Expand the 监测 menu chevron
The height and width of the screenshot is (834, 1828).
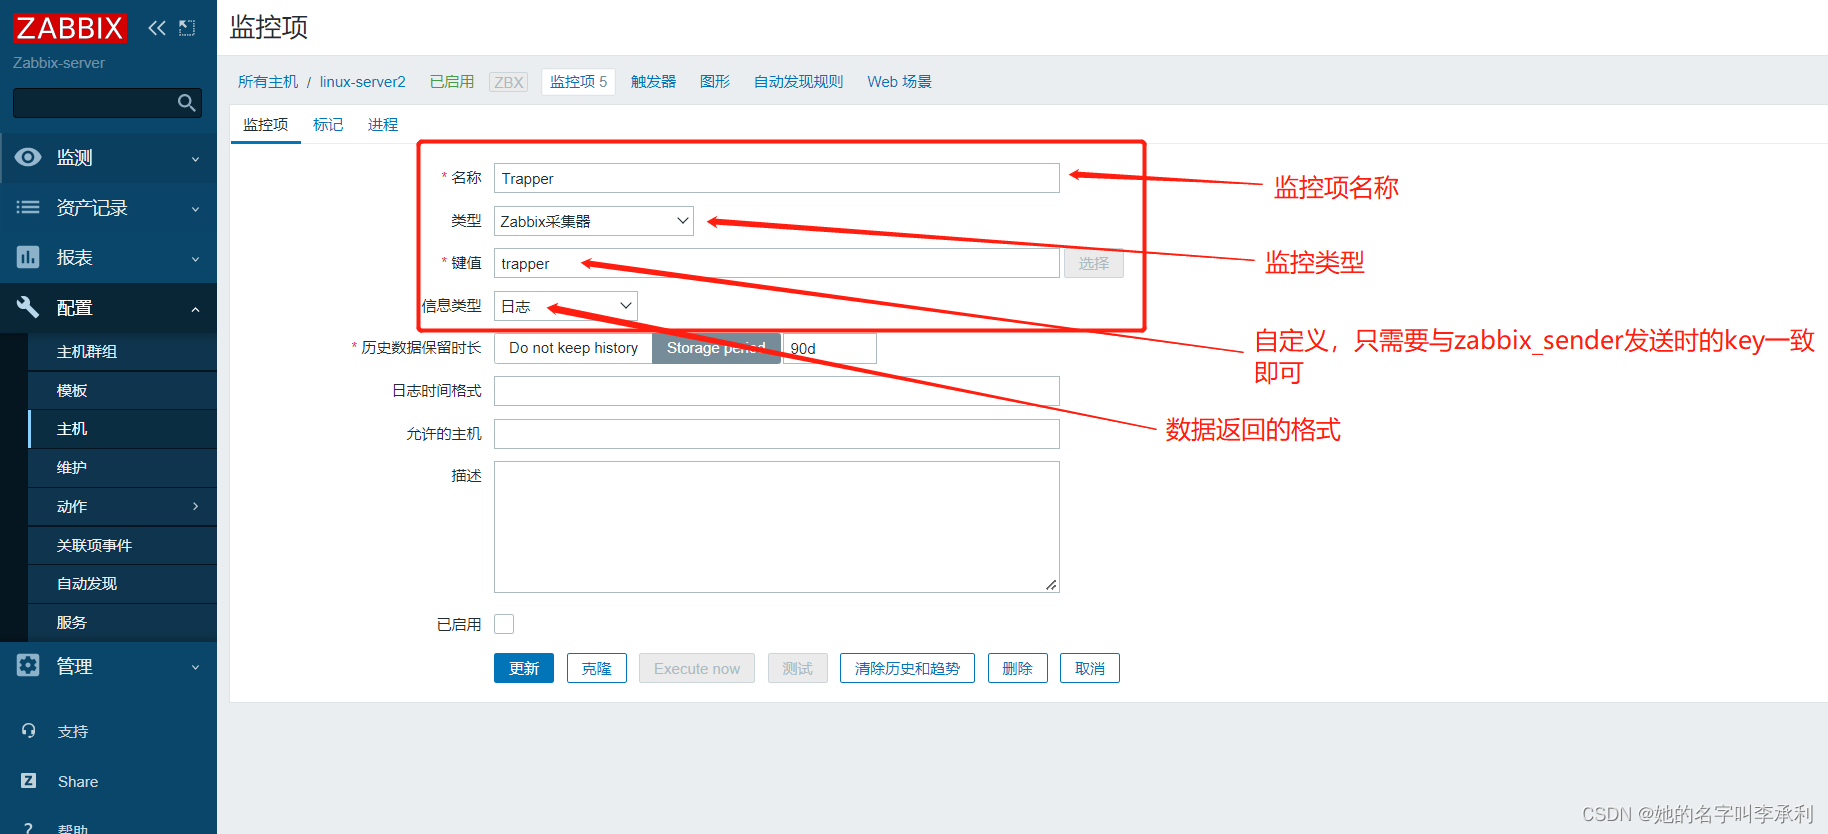point(196,159)
